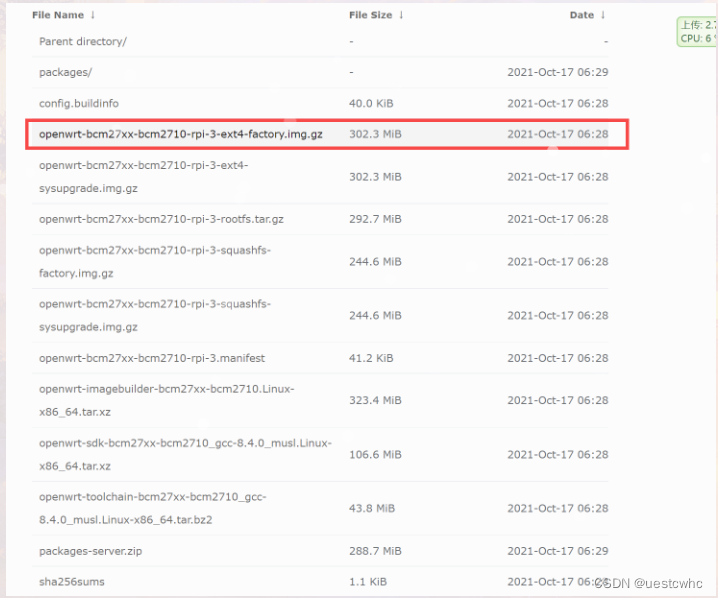This screenshot has height=598, width=718.
Task: Click the 43.8 MiB size cell
Action: tap(372, 508)
